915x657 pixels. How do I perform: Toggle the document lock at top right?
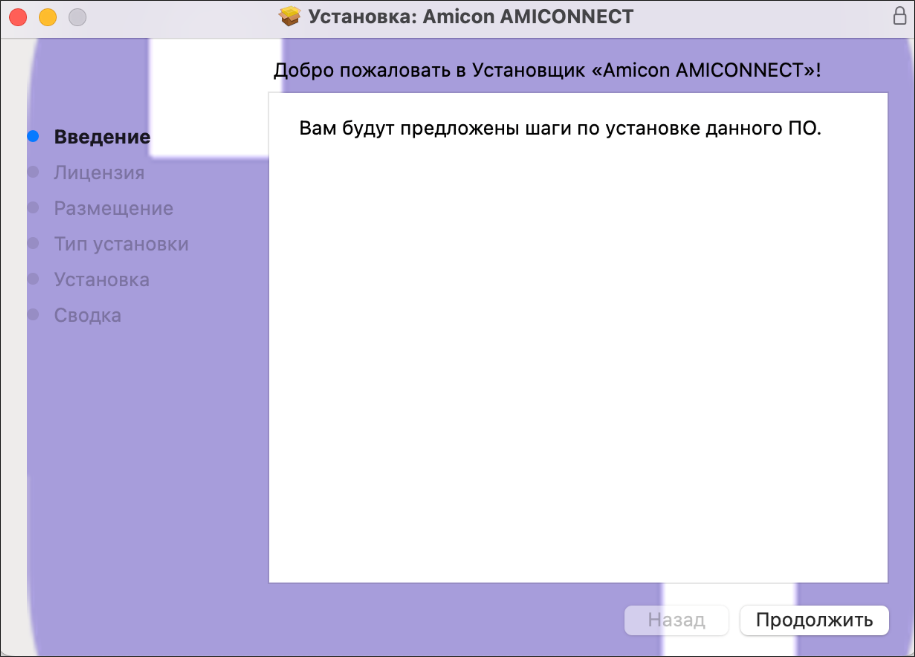pyautogui.click(x=899, y=16)
